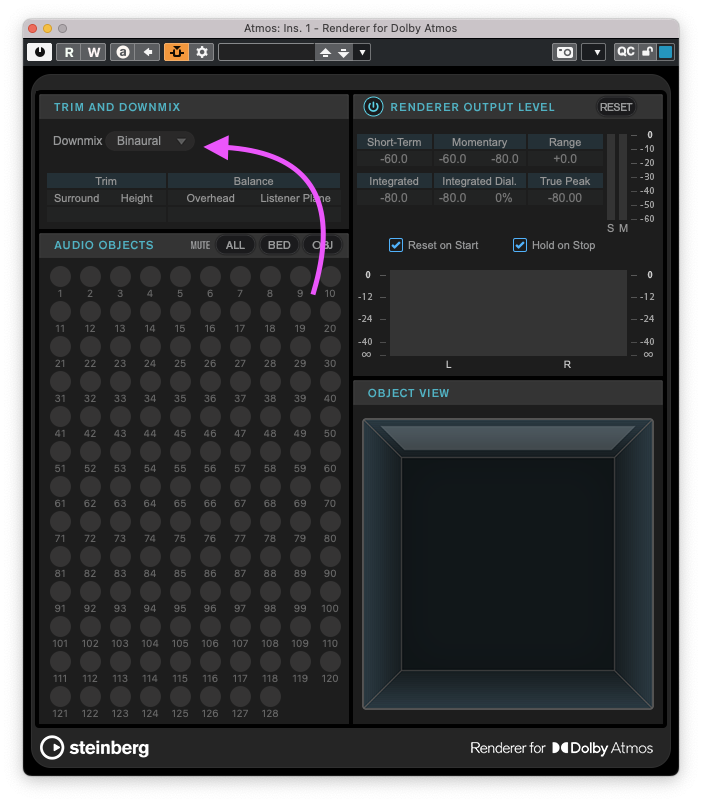Load the next preset arrow
702x803 pixels.
coord(344,52)
